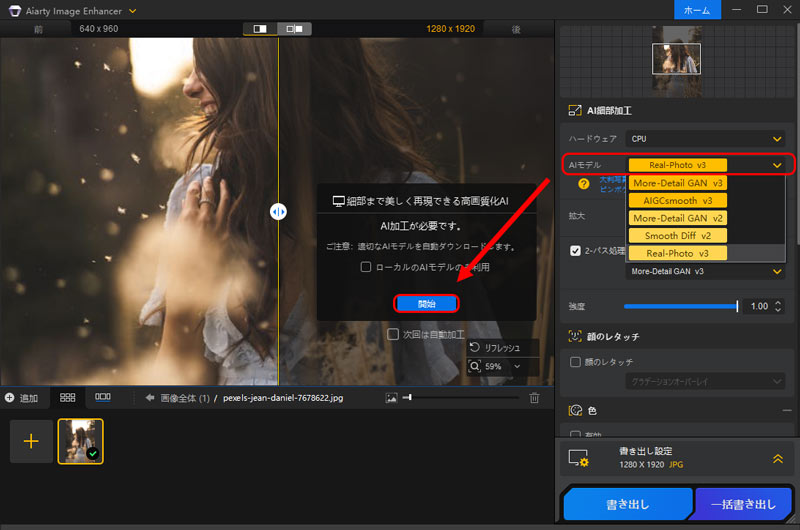The image size is (800, 530).
Task: Toggle the 2-パス処理 checkbox
Action: [x=575, y=251]
